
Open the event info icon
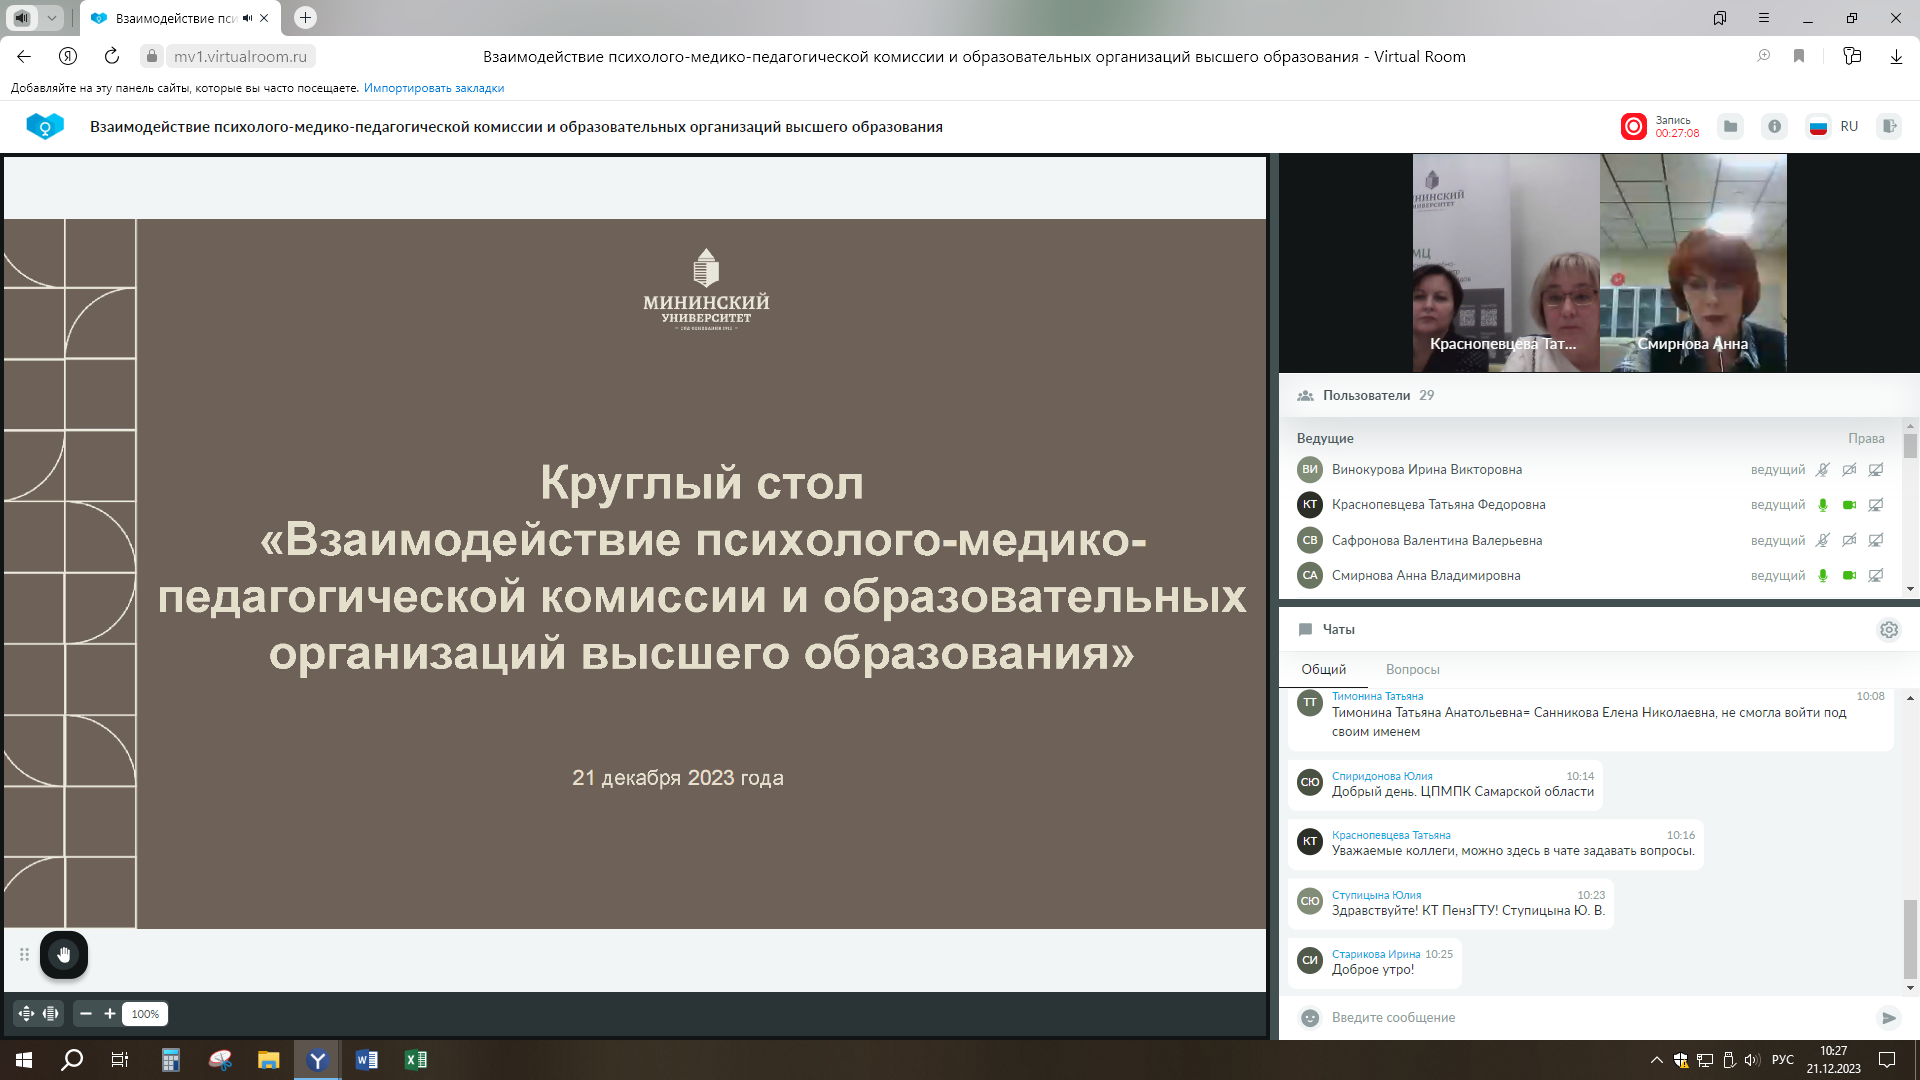tap(1774, 127)
